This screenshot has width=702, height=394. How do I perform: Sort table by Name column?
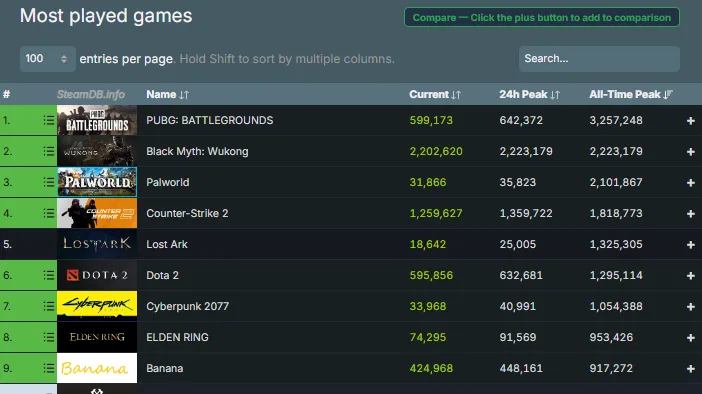(167, 94)
